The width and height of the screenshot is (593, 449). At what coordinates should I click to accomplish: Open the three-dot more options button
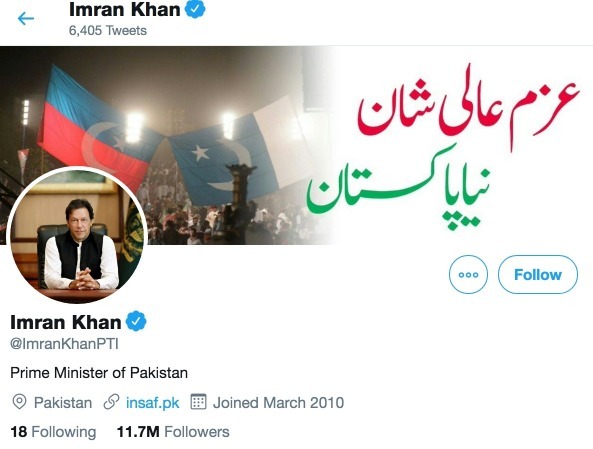click(x=468, y=274)
